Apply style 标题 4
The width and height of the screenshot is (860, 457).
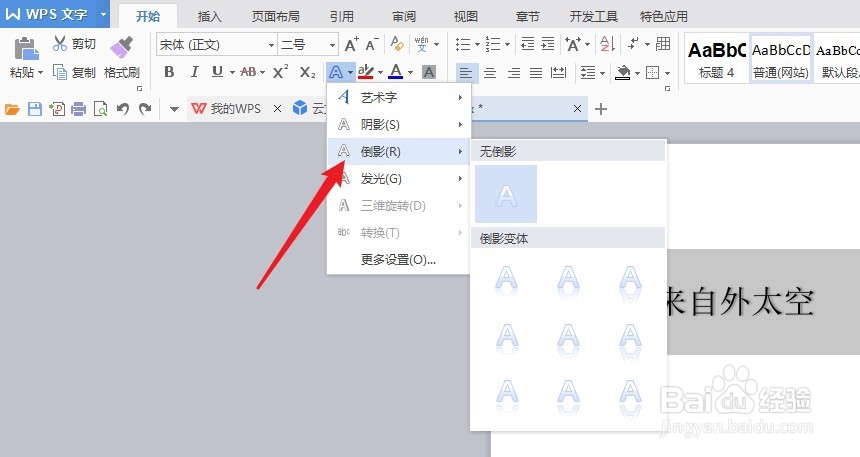(717, 60)
